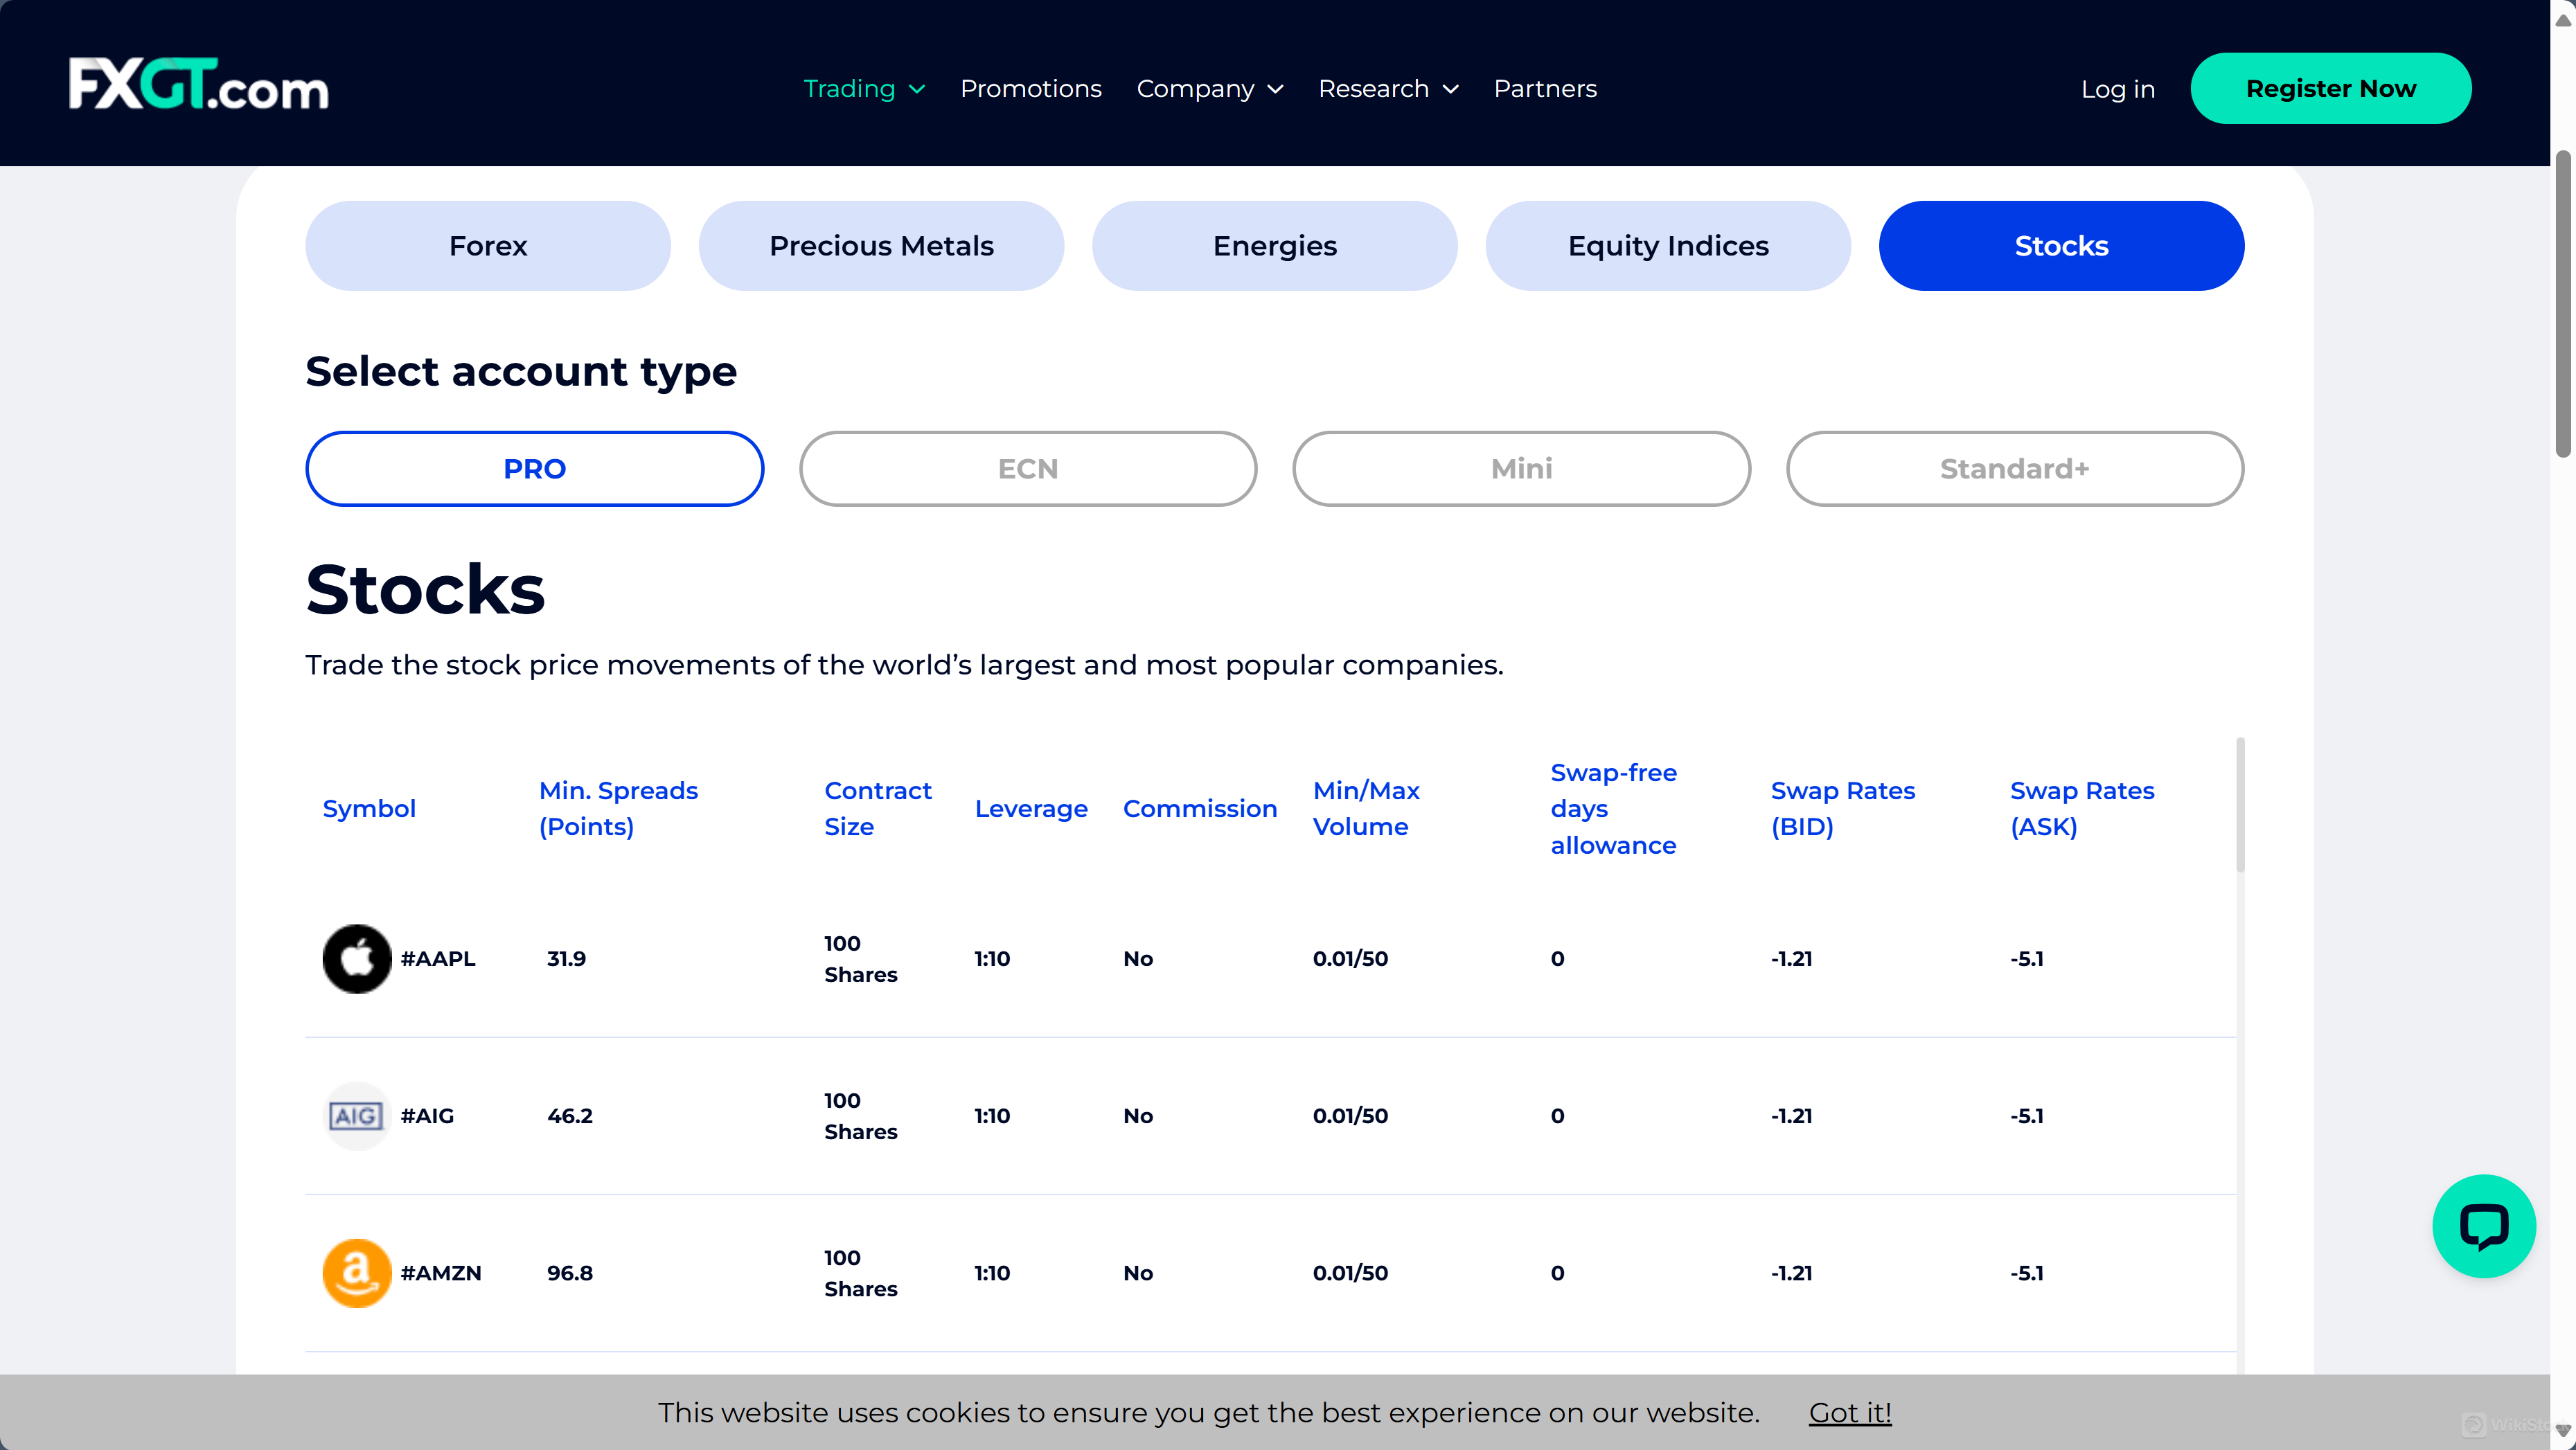
Task: Open the Precious Metals tab
Action: (x=880, y=245)
